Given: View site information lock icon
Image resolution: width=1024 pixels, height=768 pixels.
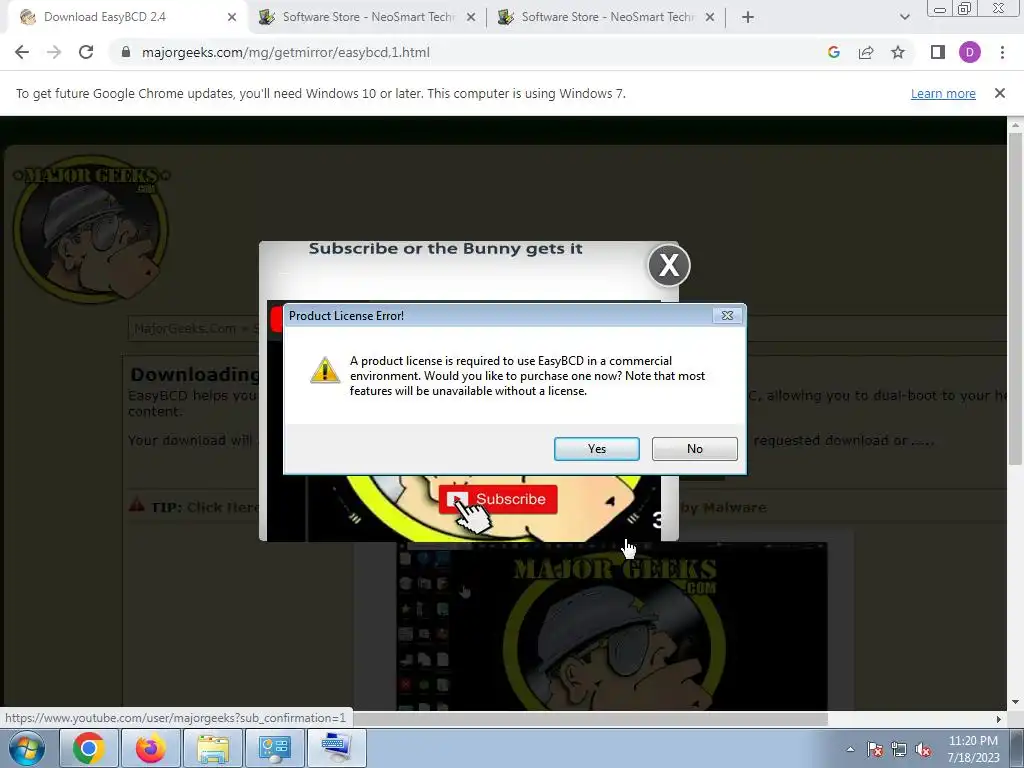Looking at the screenshot, I should click(x=126, y=52).
